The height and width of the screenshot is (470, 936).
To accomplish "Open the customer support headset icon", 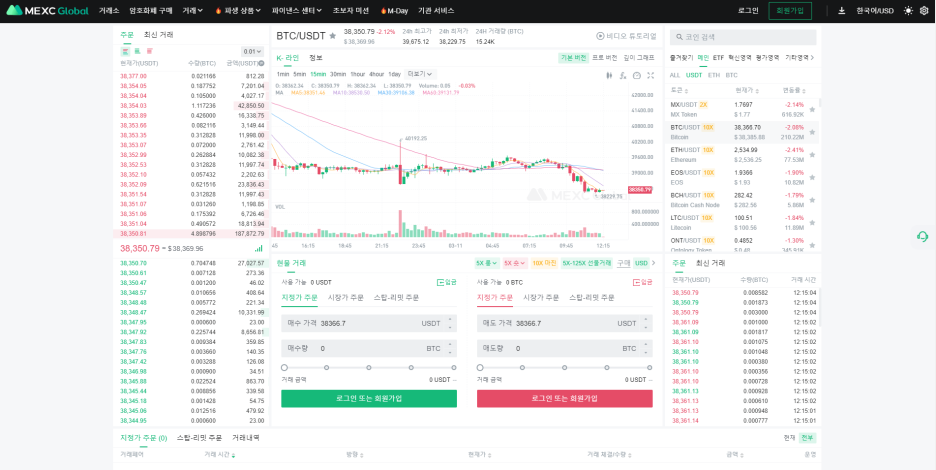I will tap(922, 237).
